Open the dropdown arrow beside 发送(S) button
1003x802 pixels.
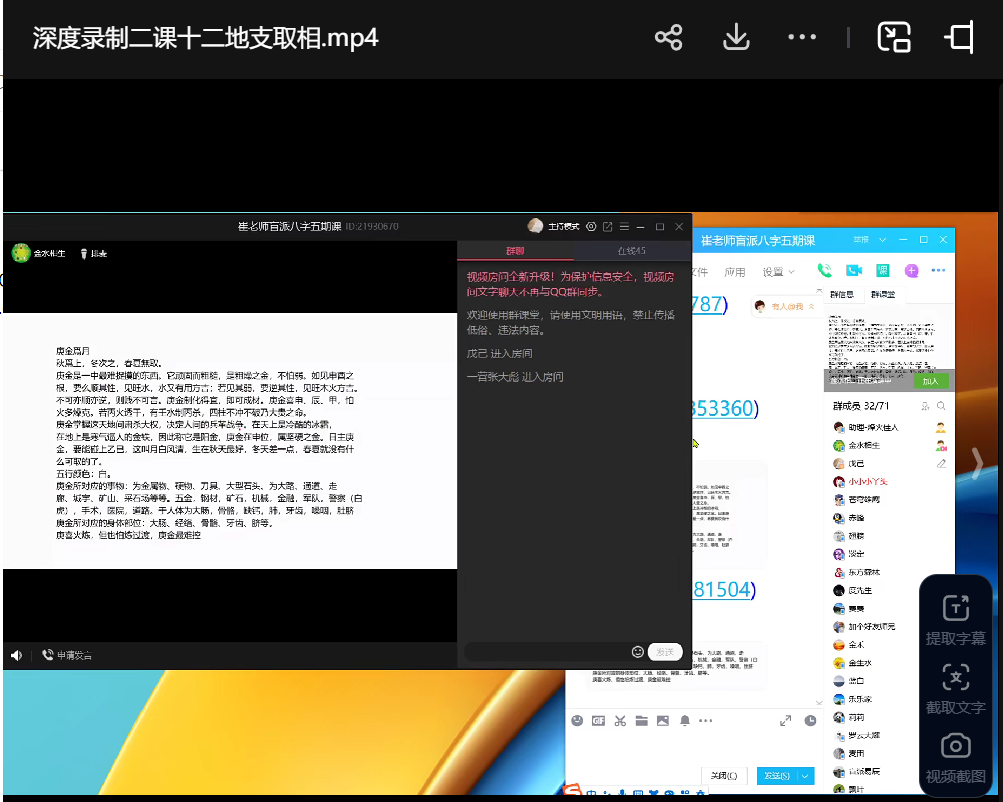click(x=805, y=775)
